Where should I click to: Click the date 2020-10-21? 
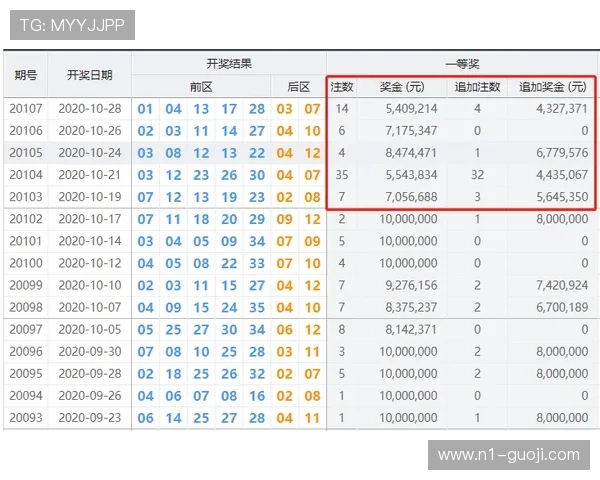tap(89, 175)
